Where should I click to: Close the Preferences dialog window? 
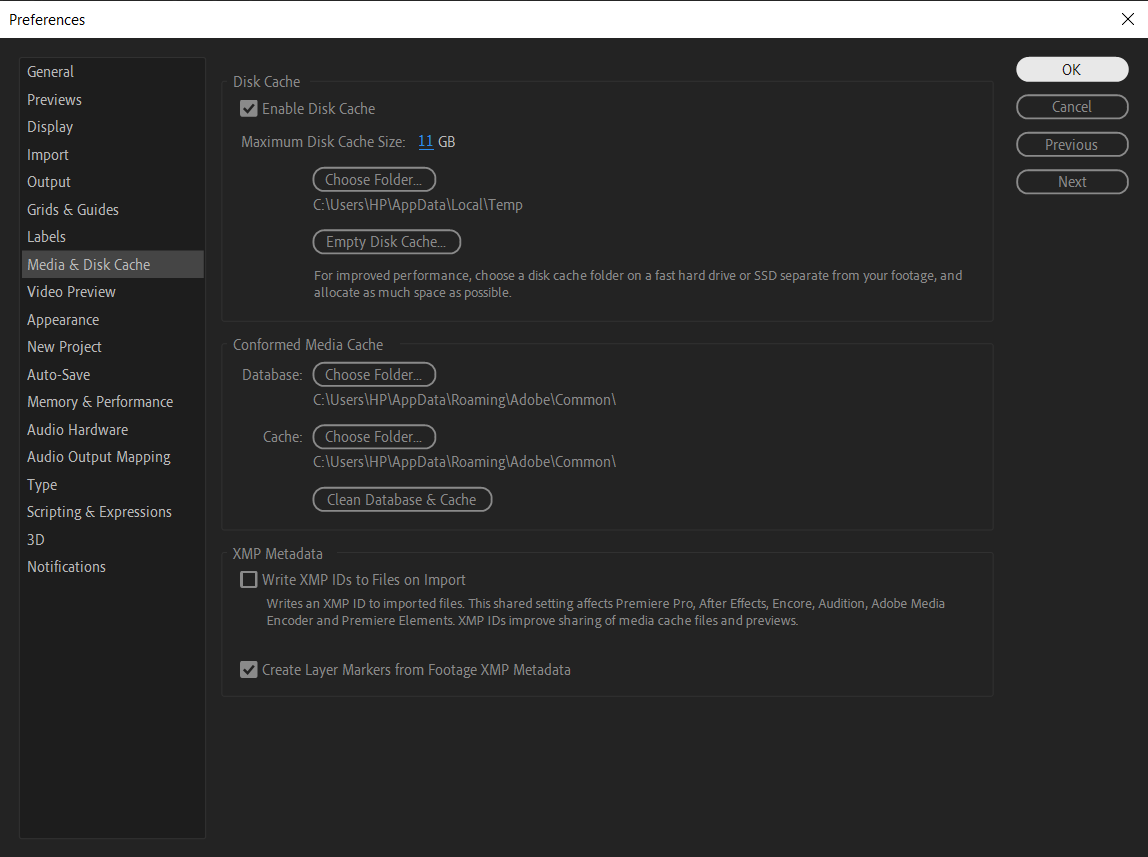coord(1128,19)
